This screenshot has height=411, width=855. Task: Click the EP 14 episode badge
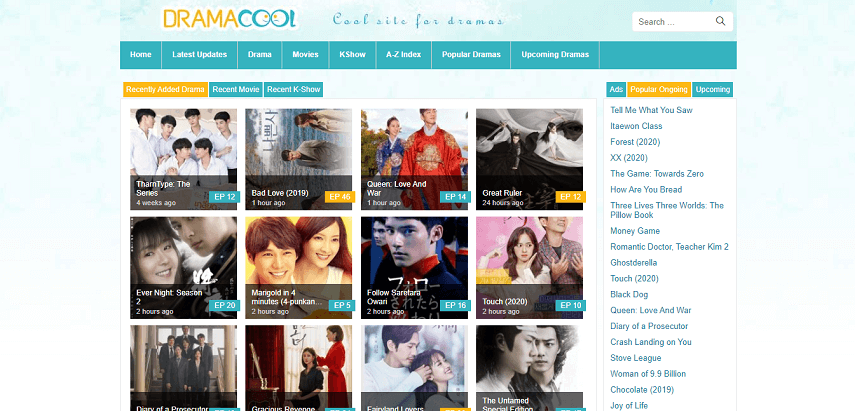(455, 197)
